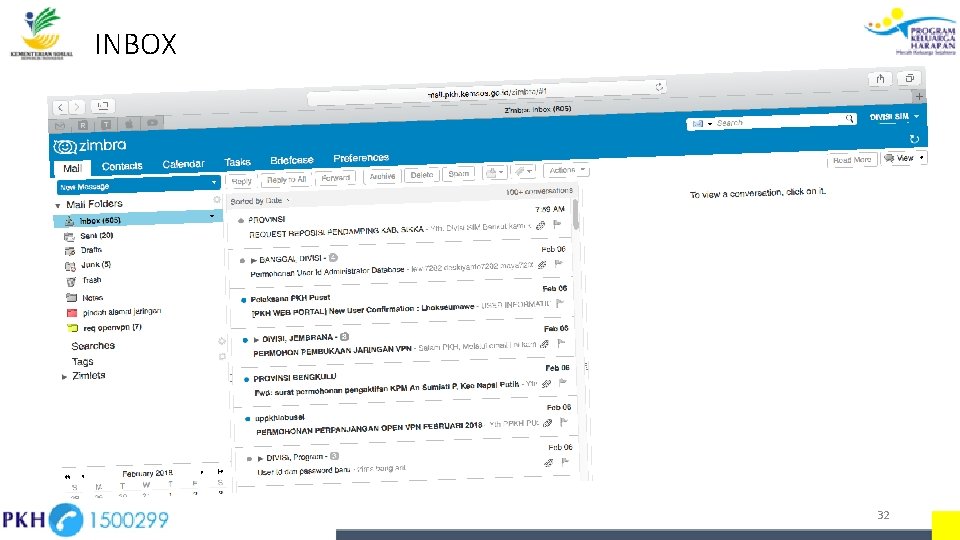Open the Notes folder
This screenshot has width=960, height=540.
92,298
